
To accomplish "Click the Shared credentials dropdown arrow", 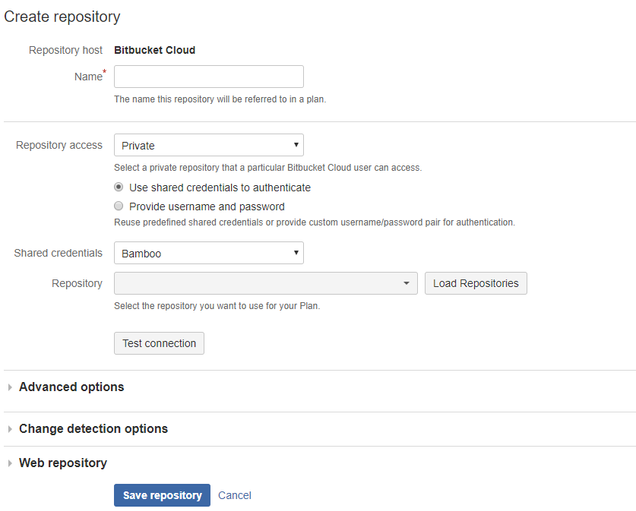I will 296,253.
